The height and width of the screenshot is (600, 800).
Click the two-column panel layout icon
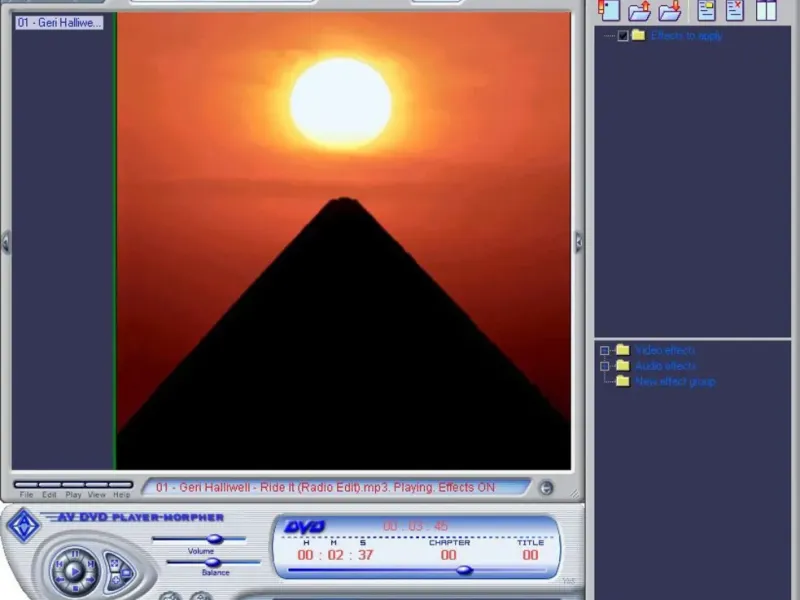[x=766, y=11]
